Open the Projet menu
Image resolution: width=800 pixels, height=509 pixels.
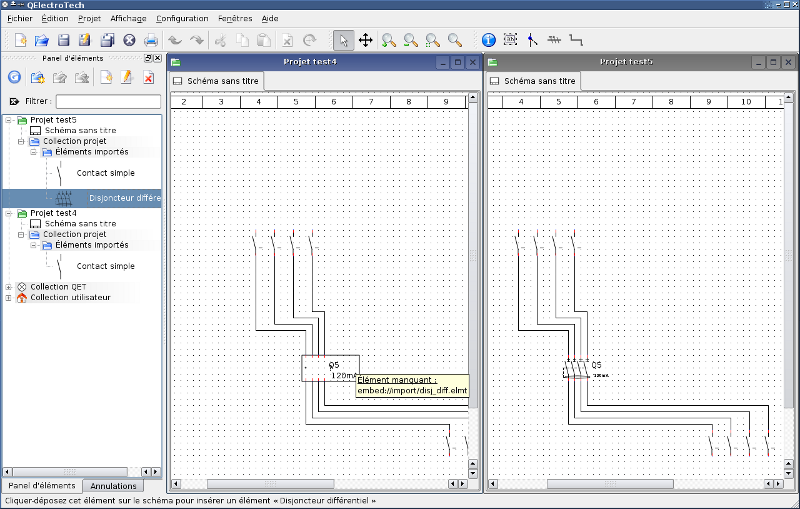(89, 18)
